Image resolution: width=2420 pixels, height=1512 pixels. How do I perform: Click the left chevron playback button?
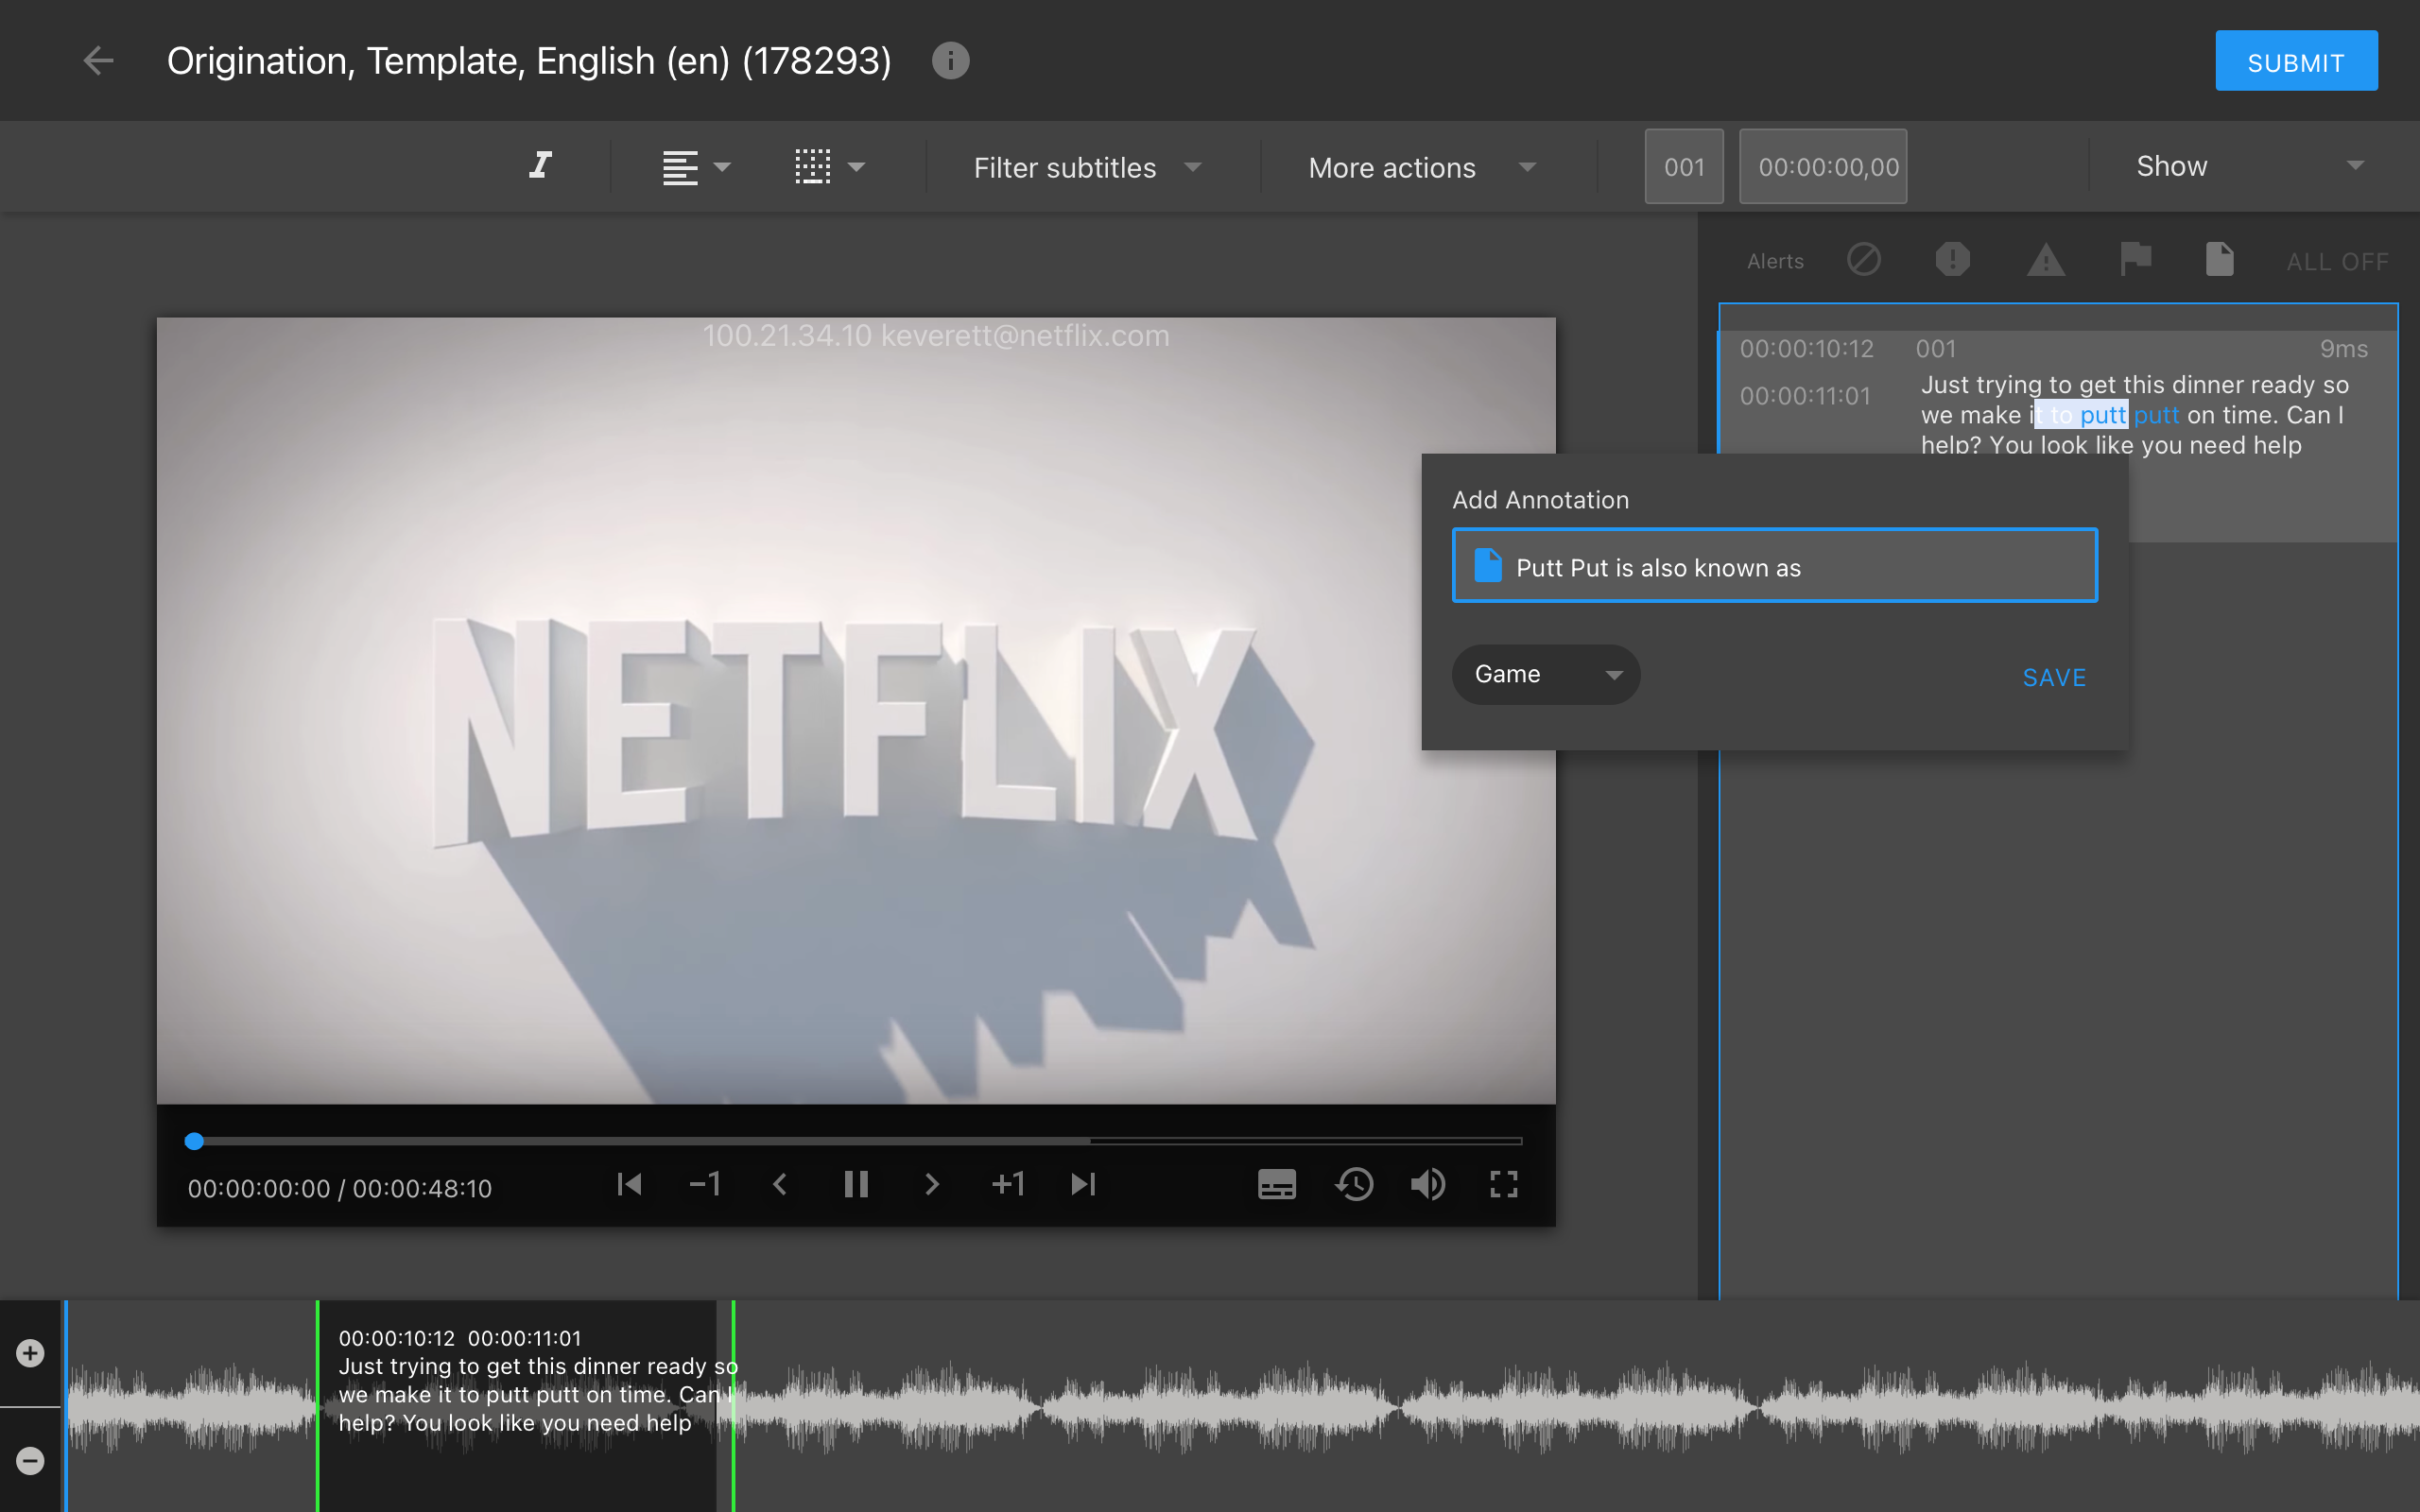coord(780,1185)
